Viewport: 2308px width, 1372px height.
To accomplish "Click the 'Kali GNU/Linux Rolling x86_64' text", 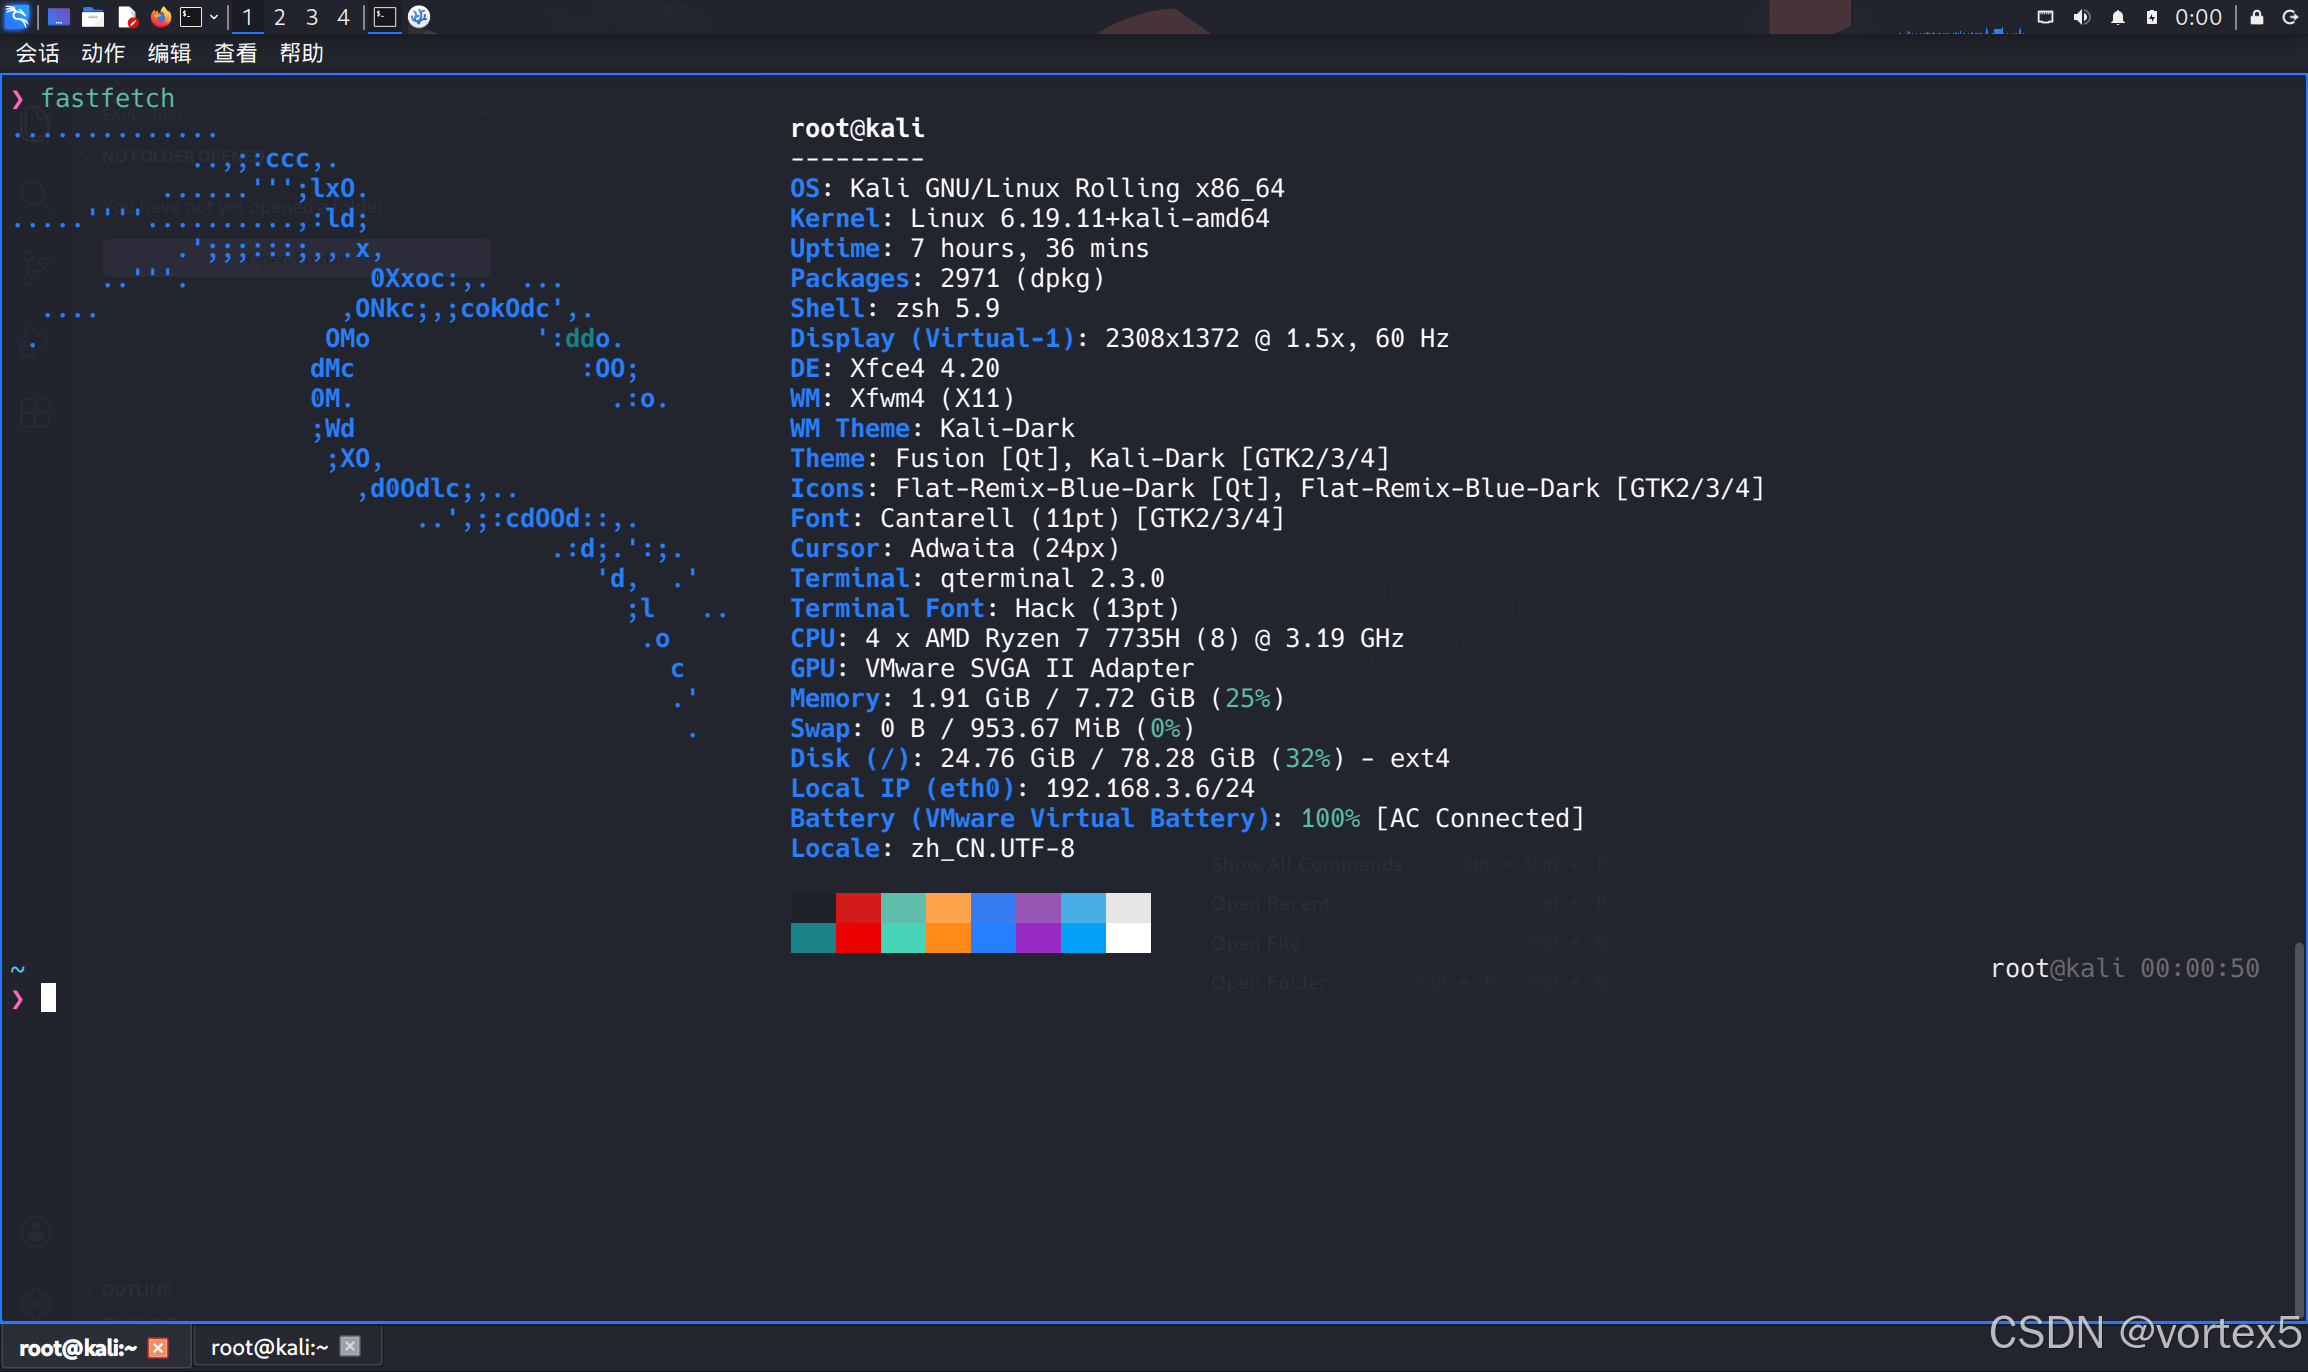I will tap(1067, 188).
